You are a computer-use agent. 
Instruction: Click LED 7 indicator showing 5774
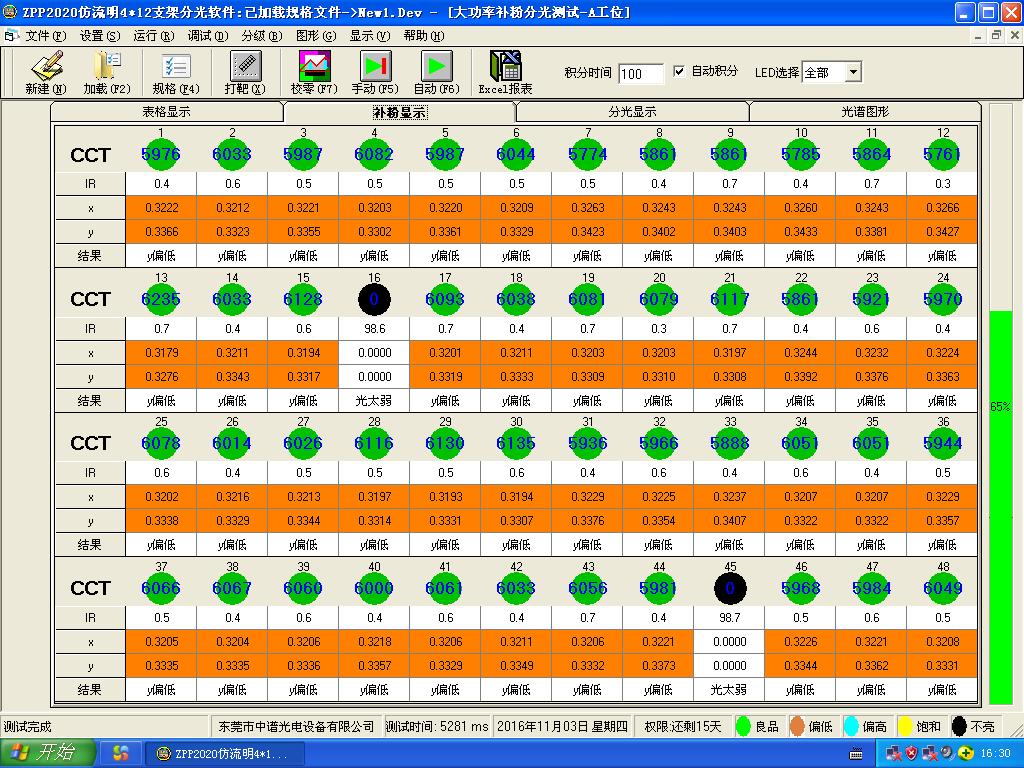click(588, 154)
